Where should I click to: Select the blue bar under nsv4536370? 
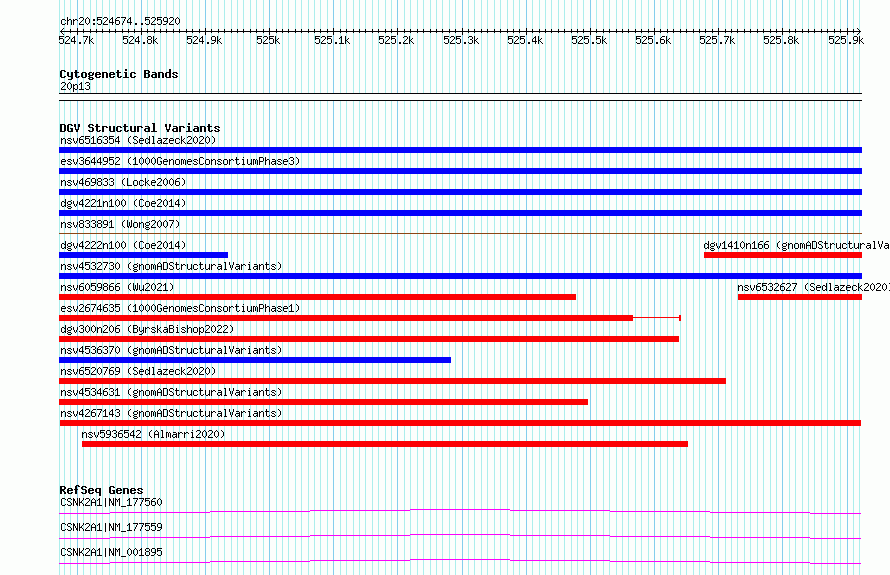coord(255,360)
